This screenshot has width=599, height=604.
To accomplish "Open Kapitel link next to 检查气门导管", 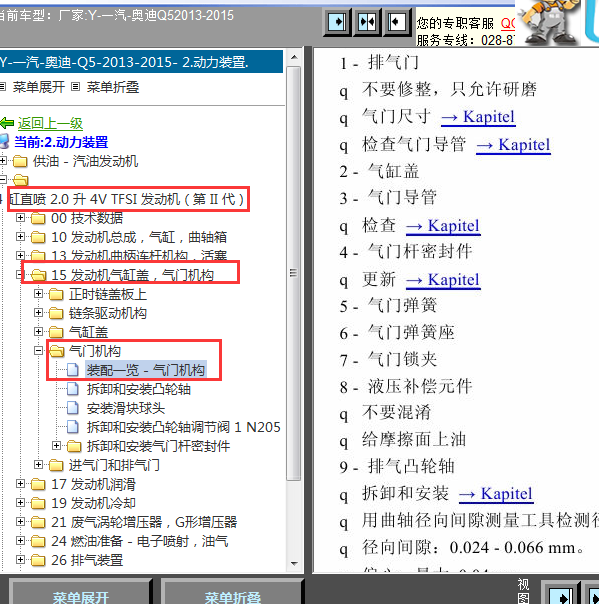I will point(513,145).
